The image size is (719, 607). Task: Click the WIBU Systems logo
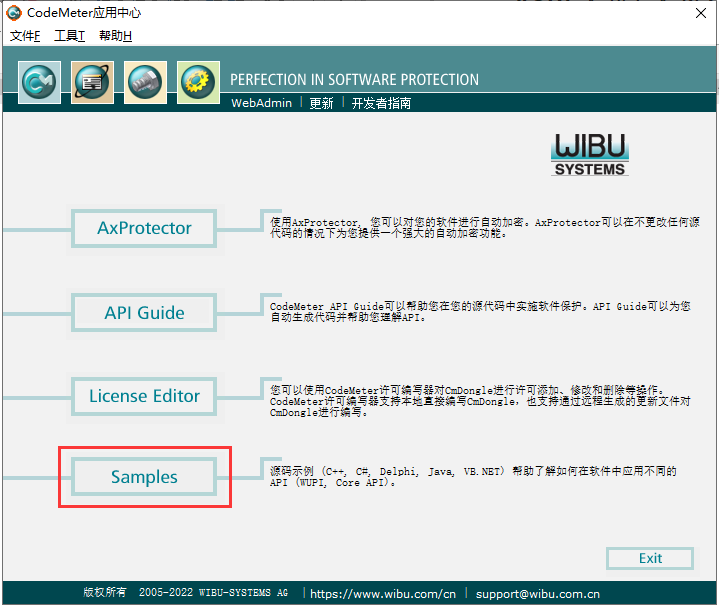pos(590,155)
